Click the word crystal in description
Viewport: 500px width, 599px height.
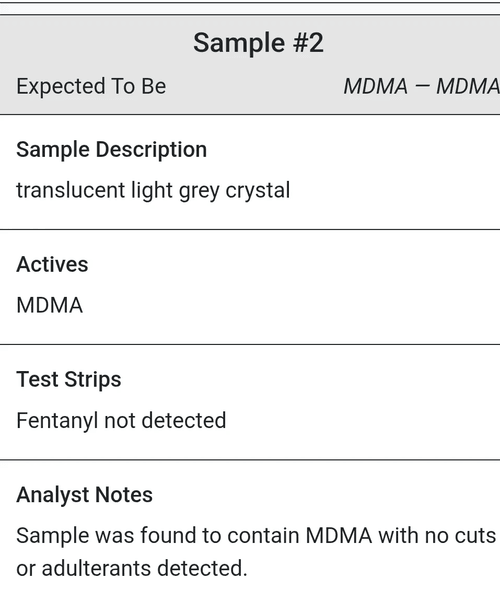pos(258,191)
